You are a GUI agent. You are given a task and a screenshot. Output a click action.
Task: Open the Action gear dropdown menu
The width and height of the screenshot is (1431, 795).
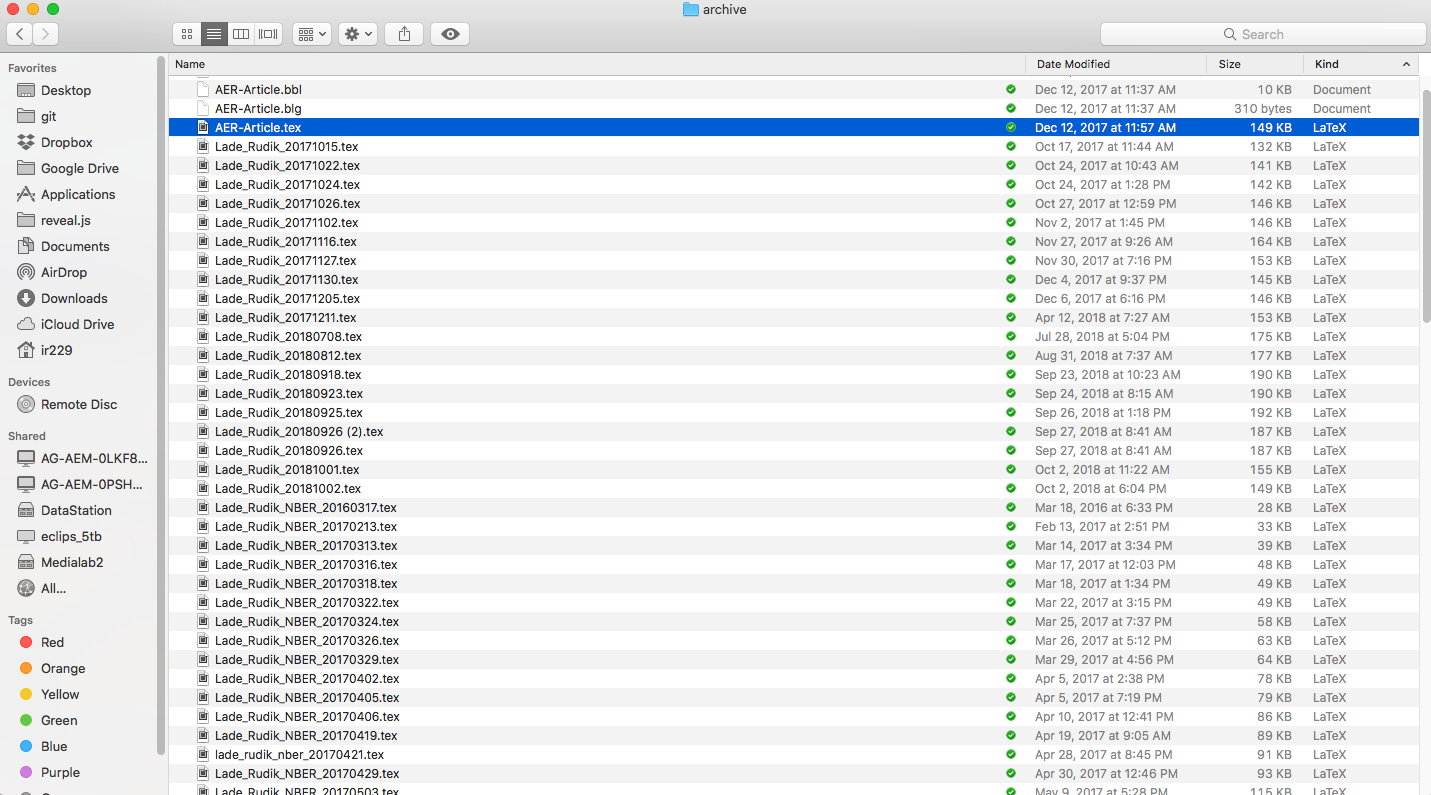[x=357, y=34]
